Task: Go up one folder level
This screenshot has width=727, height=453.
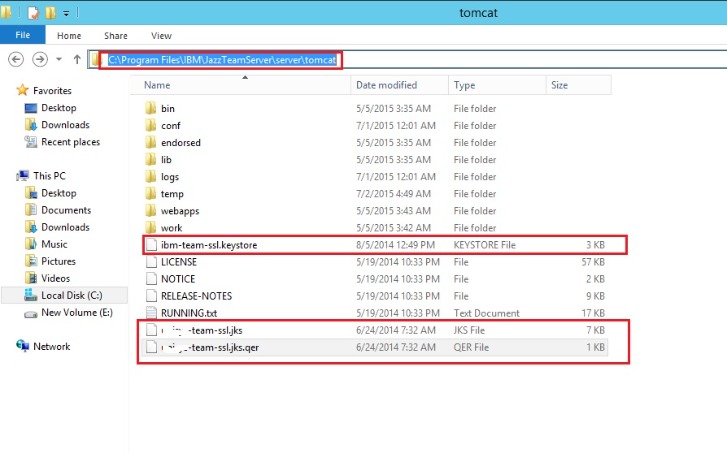Action: (77, 60)
